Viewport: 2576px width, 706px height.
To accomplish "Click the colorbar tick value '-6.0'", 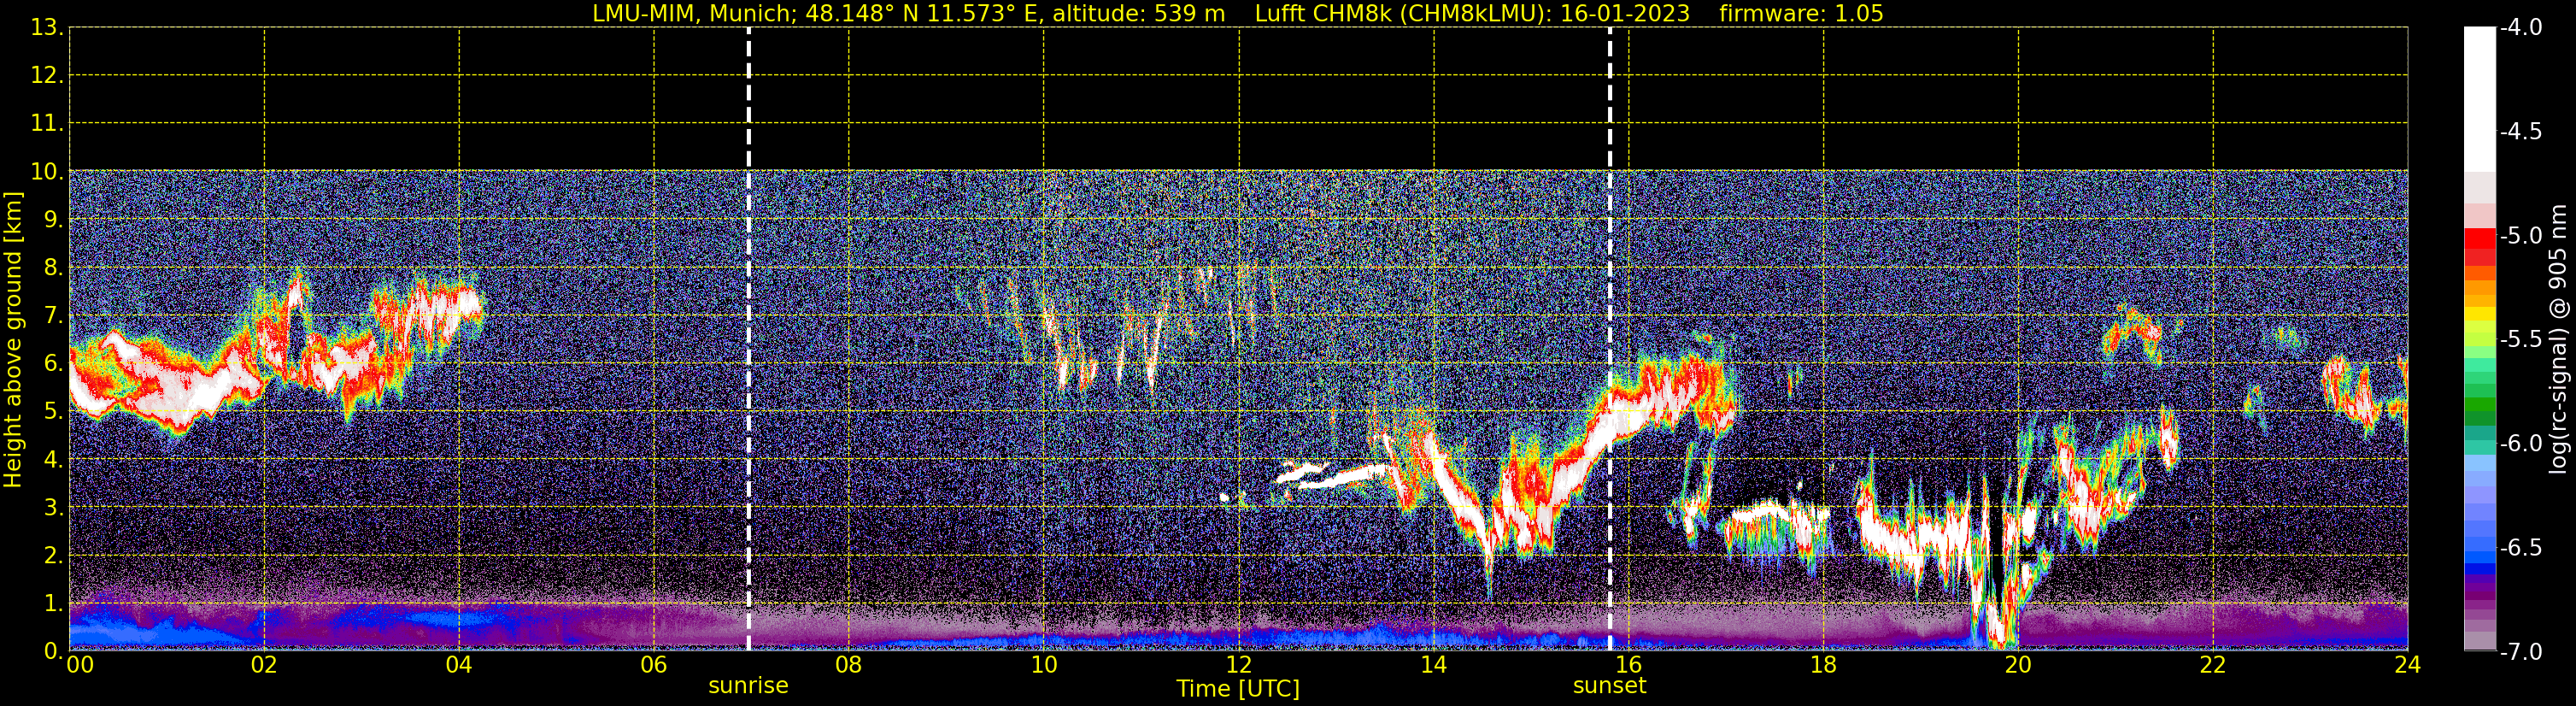I will tap(2520, 444).
